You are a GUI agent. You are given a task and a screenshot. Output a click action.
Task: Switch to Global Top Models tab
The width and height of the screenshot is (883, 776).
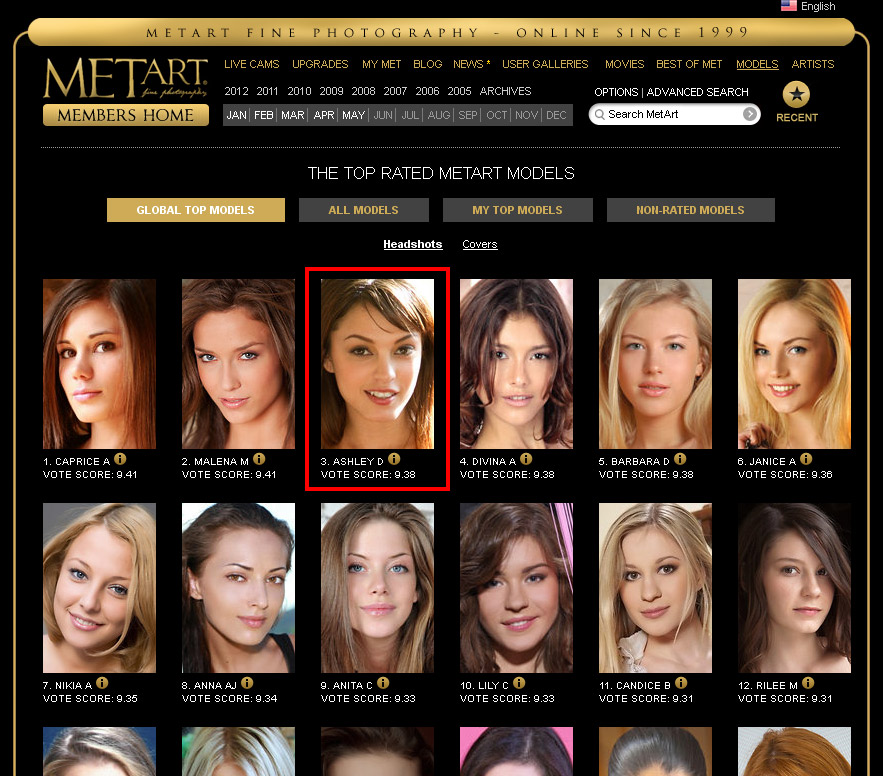pyautogui.click(x=195, y=210)
